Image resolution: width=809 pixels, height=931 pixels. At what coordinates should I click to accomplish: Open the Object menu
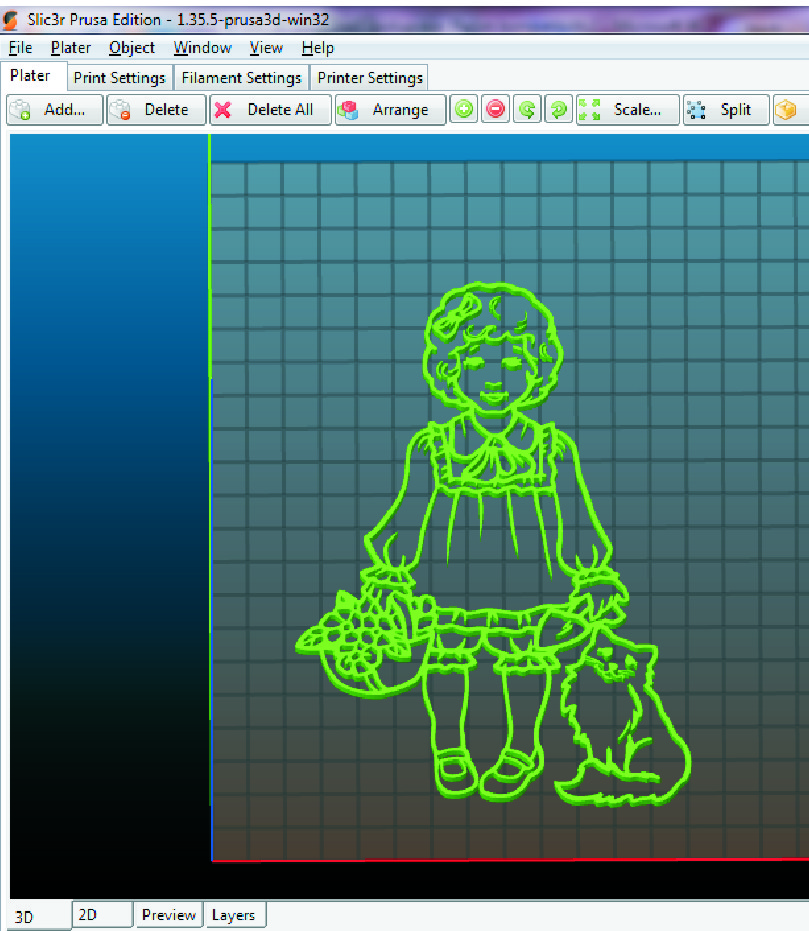point(132,48)
